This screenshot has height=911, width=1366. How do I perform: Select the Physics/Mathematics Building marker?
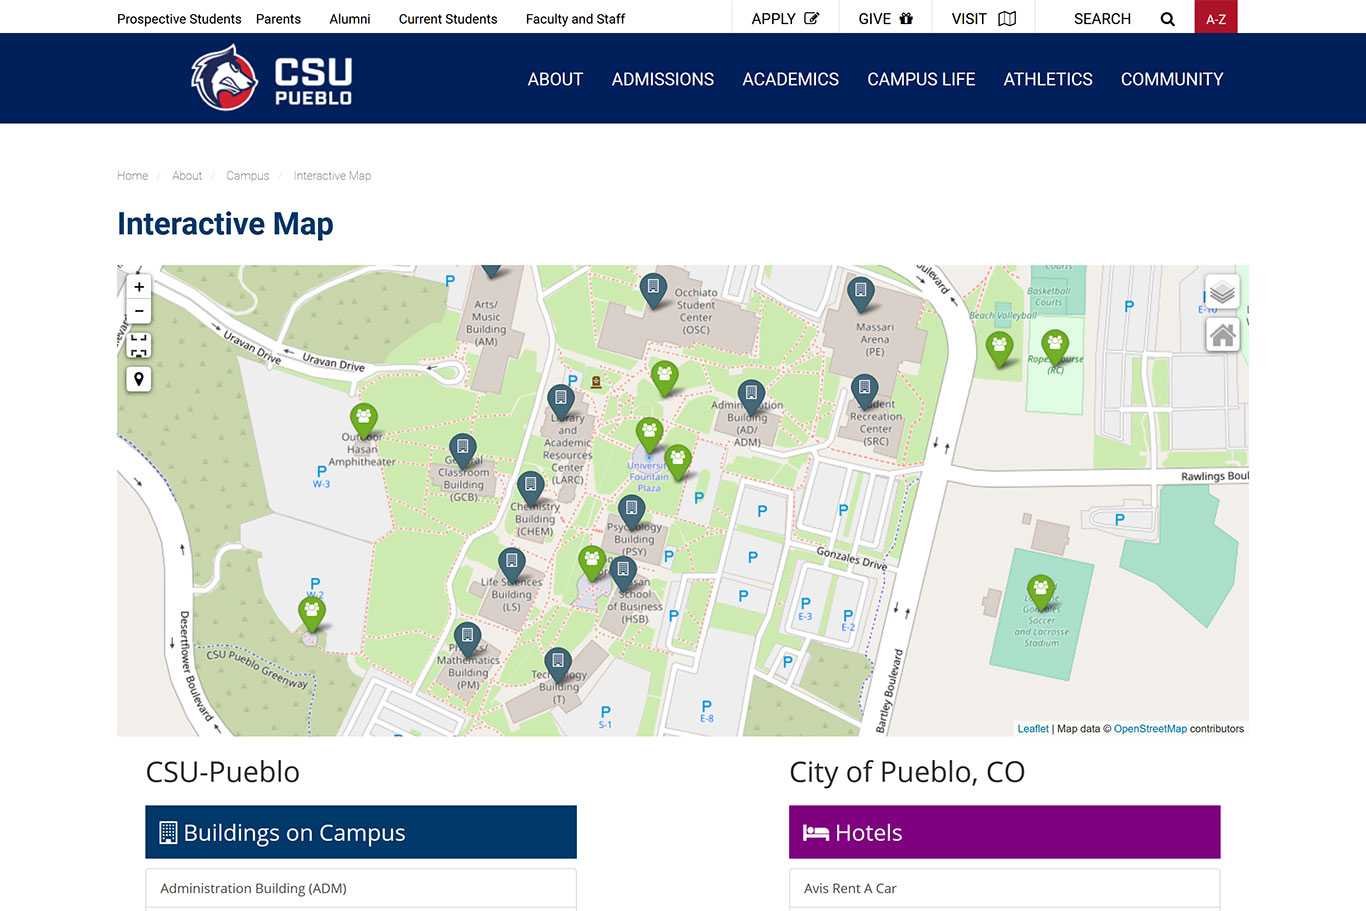point(467,639)
